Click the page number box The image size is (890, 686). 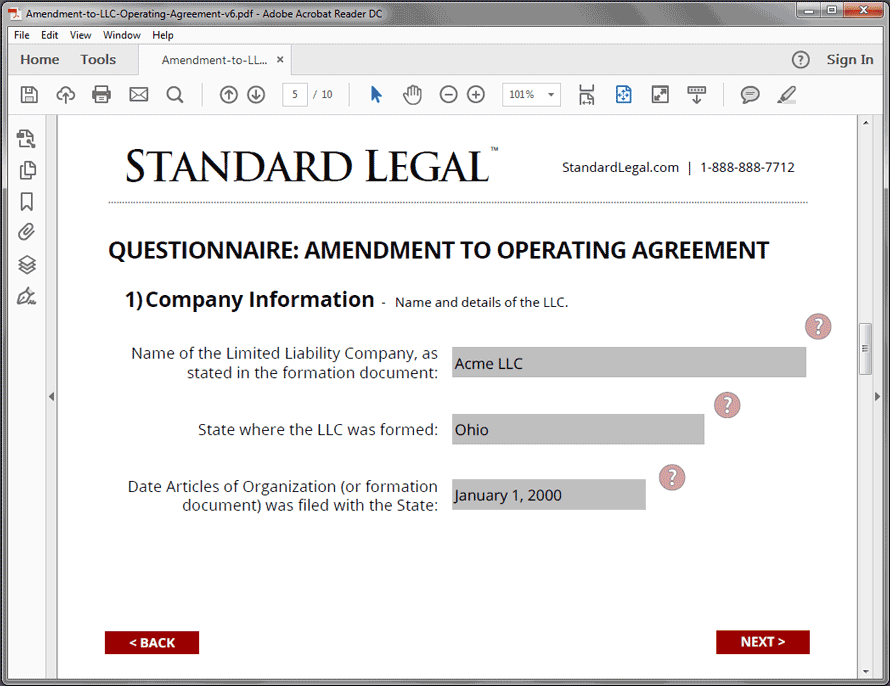[295, 94]
